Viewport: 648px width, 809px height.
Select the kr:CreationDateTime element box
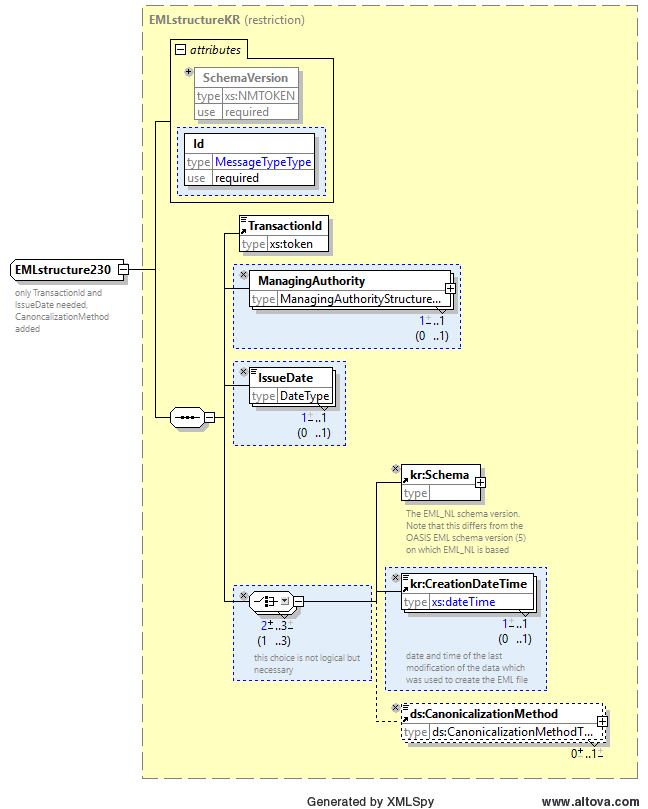tap(467, 592)
